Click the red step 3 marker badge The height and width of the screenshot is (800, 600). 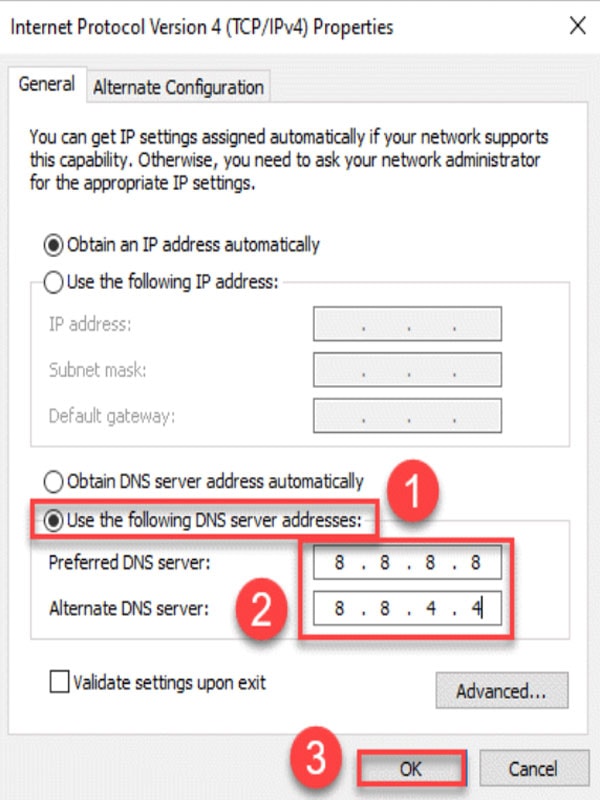[316, 758]
